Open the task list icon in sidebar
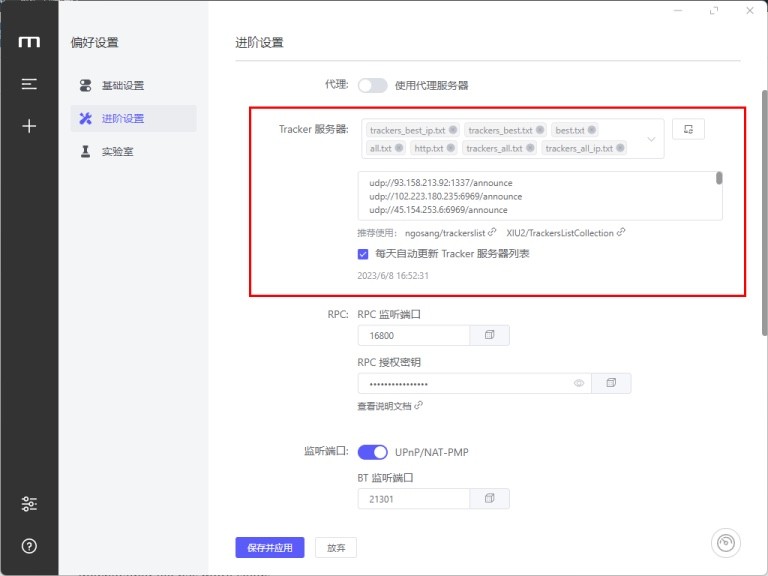Viewport: 768px width, 576px height. [x=29, y=84]
